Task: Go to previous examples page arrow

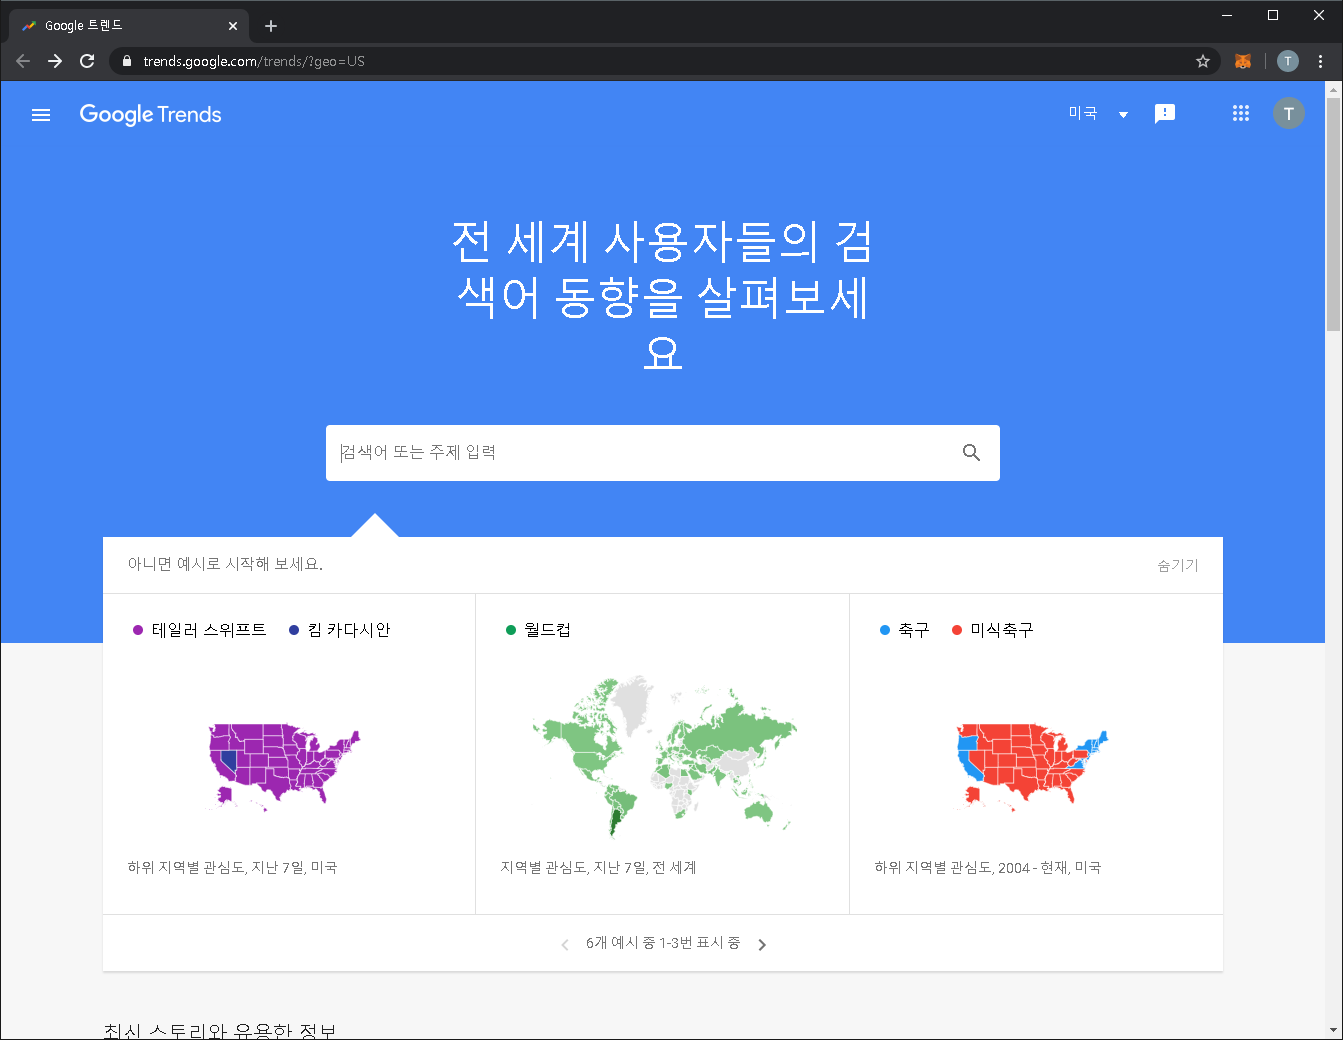Action: click(x=565, y=944)
